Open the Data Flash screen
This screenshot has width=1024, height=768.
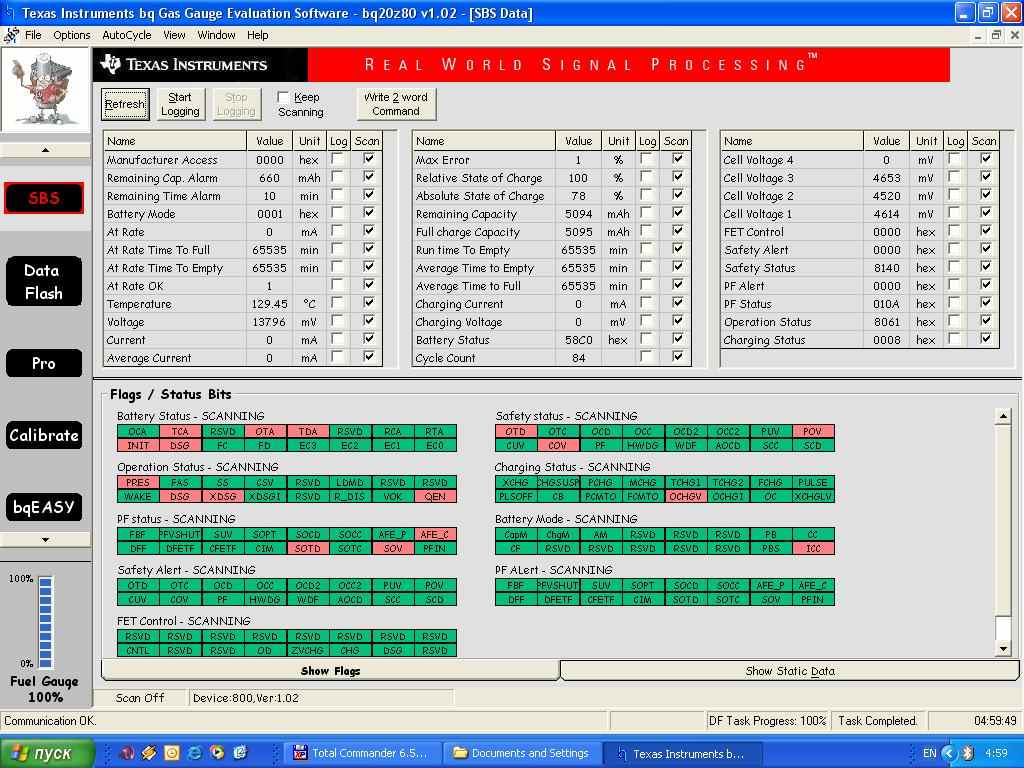pyautogui.click(x=44, y=281)
